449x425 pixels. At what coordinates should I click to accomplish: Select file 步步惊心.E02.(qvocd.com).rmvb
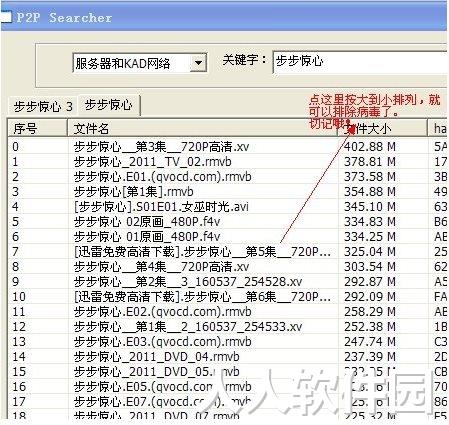tap(163, 312)
